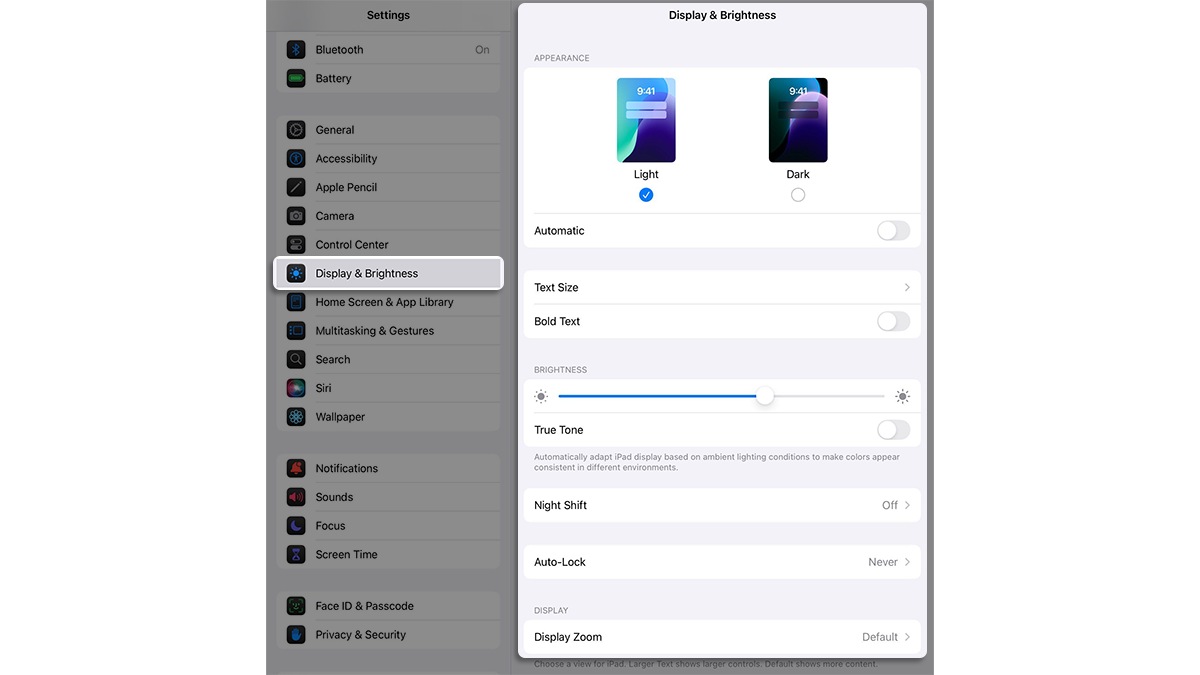Open Battery settings row
This screenshot has height=675, width=1200.
[x=388, y=78]
